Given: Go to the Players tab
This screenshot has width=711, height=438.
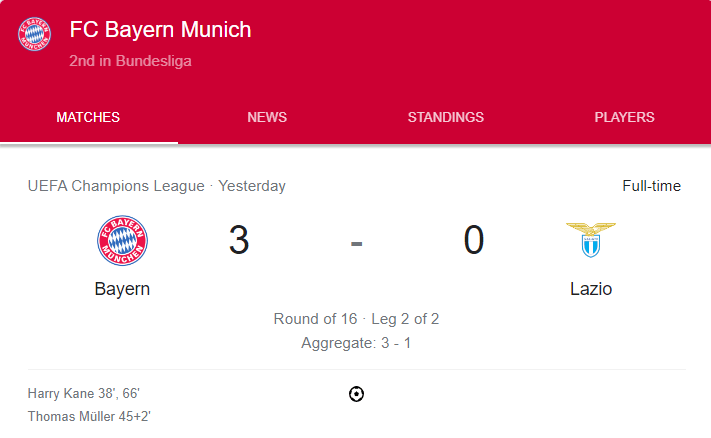Looking at the screenshot, I should pos(624,117).
